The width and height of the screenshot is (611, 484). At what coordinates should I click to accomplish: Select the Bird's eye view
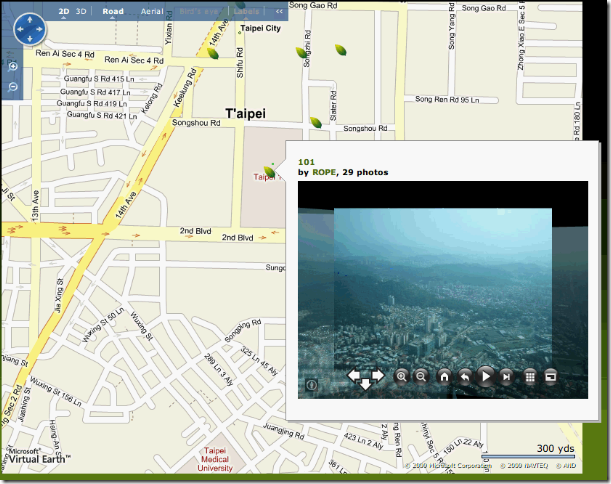(x=199, y=11)
